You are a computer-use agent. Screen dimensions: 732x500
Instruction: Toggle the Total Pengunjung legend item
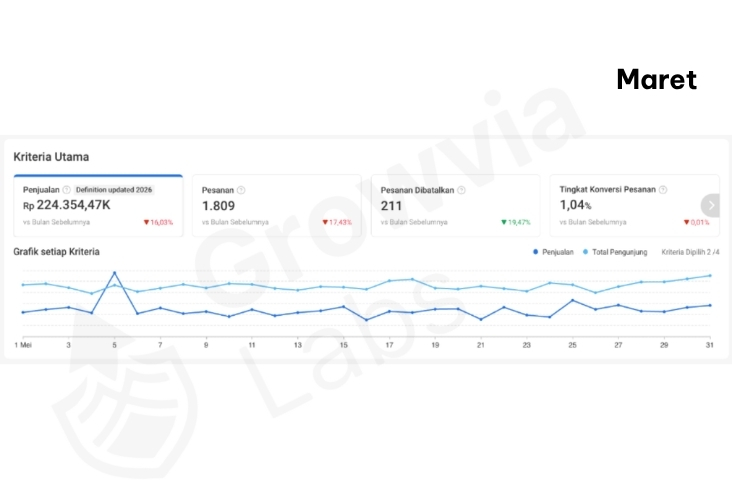[615, 252]
